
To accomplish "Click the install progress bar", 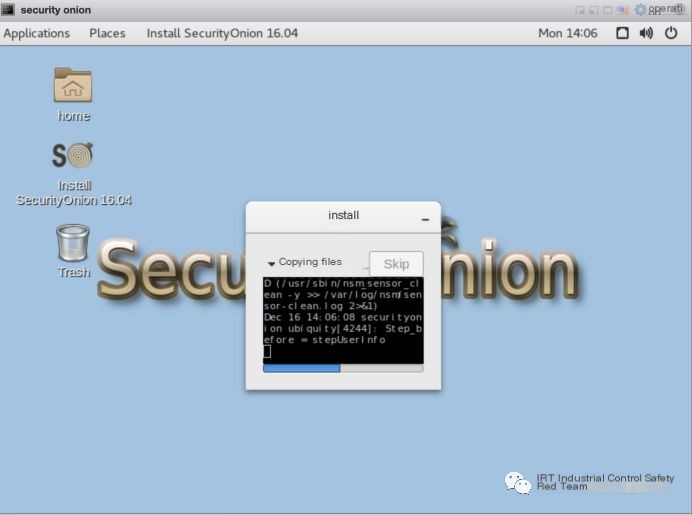I will point(343,368).
